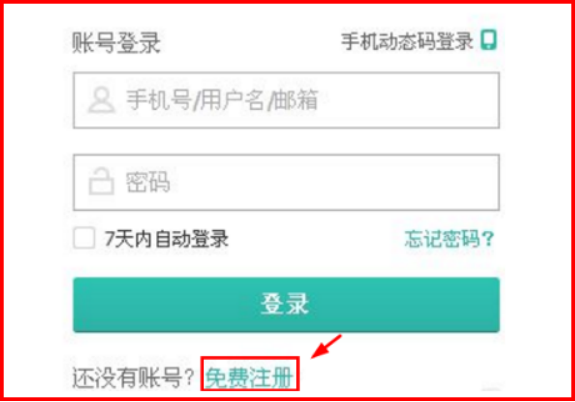Toggle auto-login via the 7天内自动登录 label text
Screen dimensions: 575x402
coord(166,239)
